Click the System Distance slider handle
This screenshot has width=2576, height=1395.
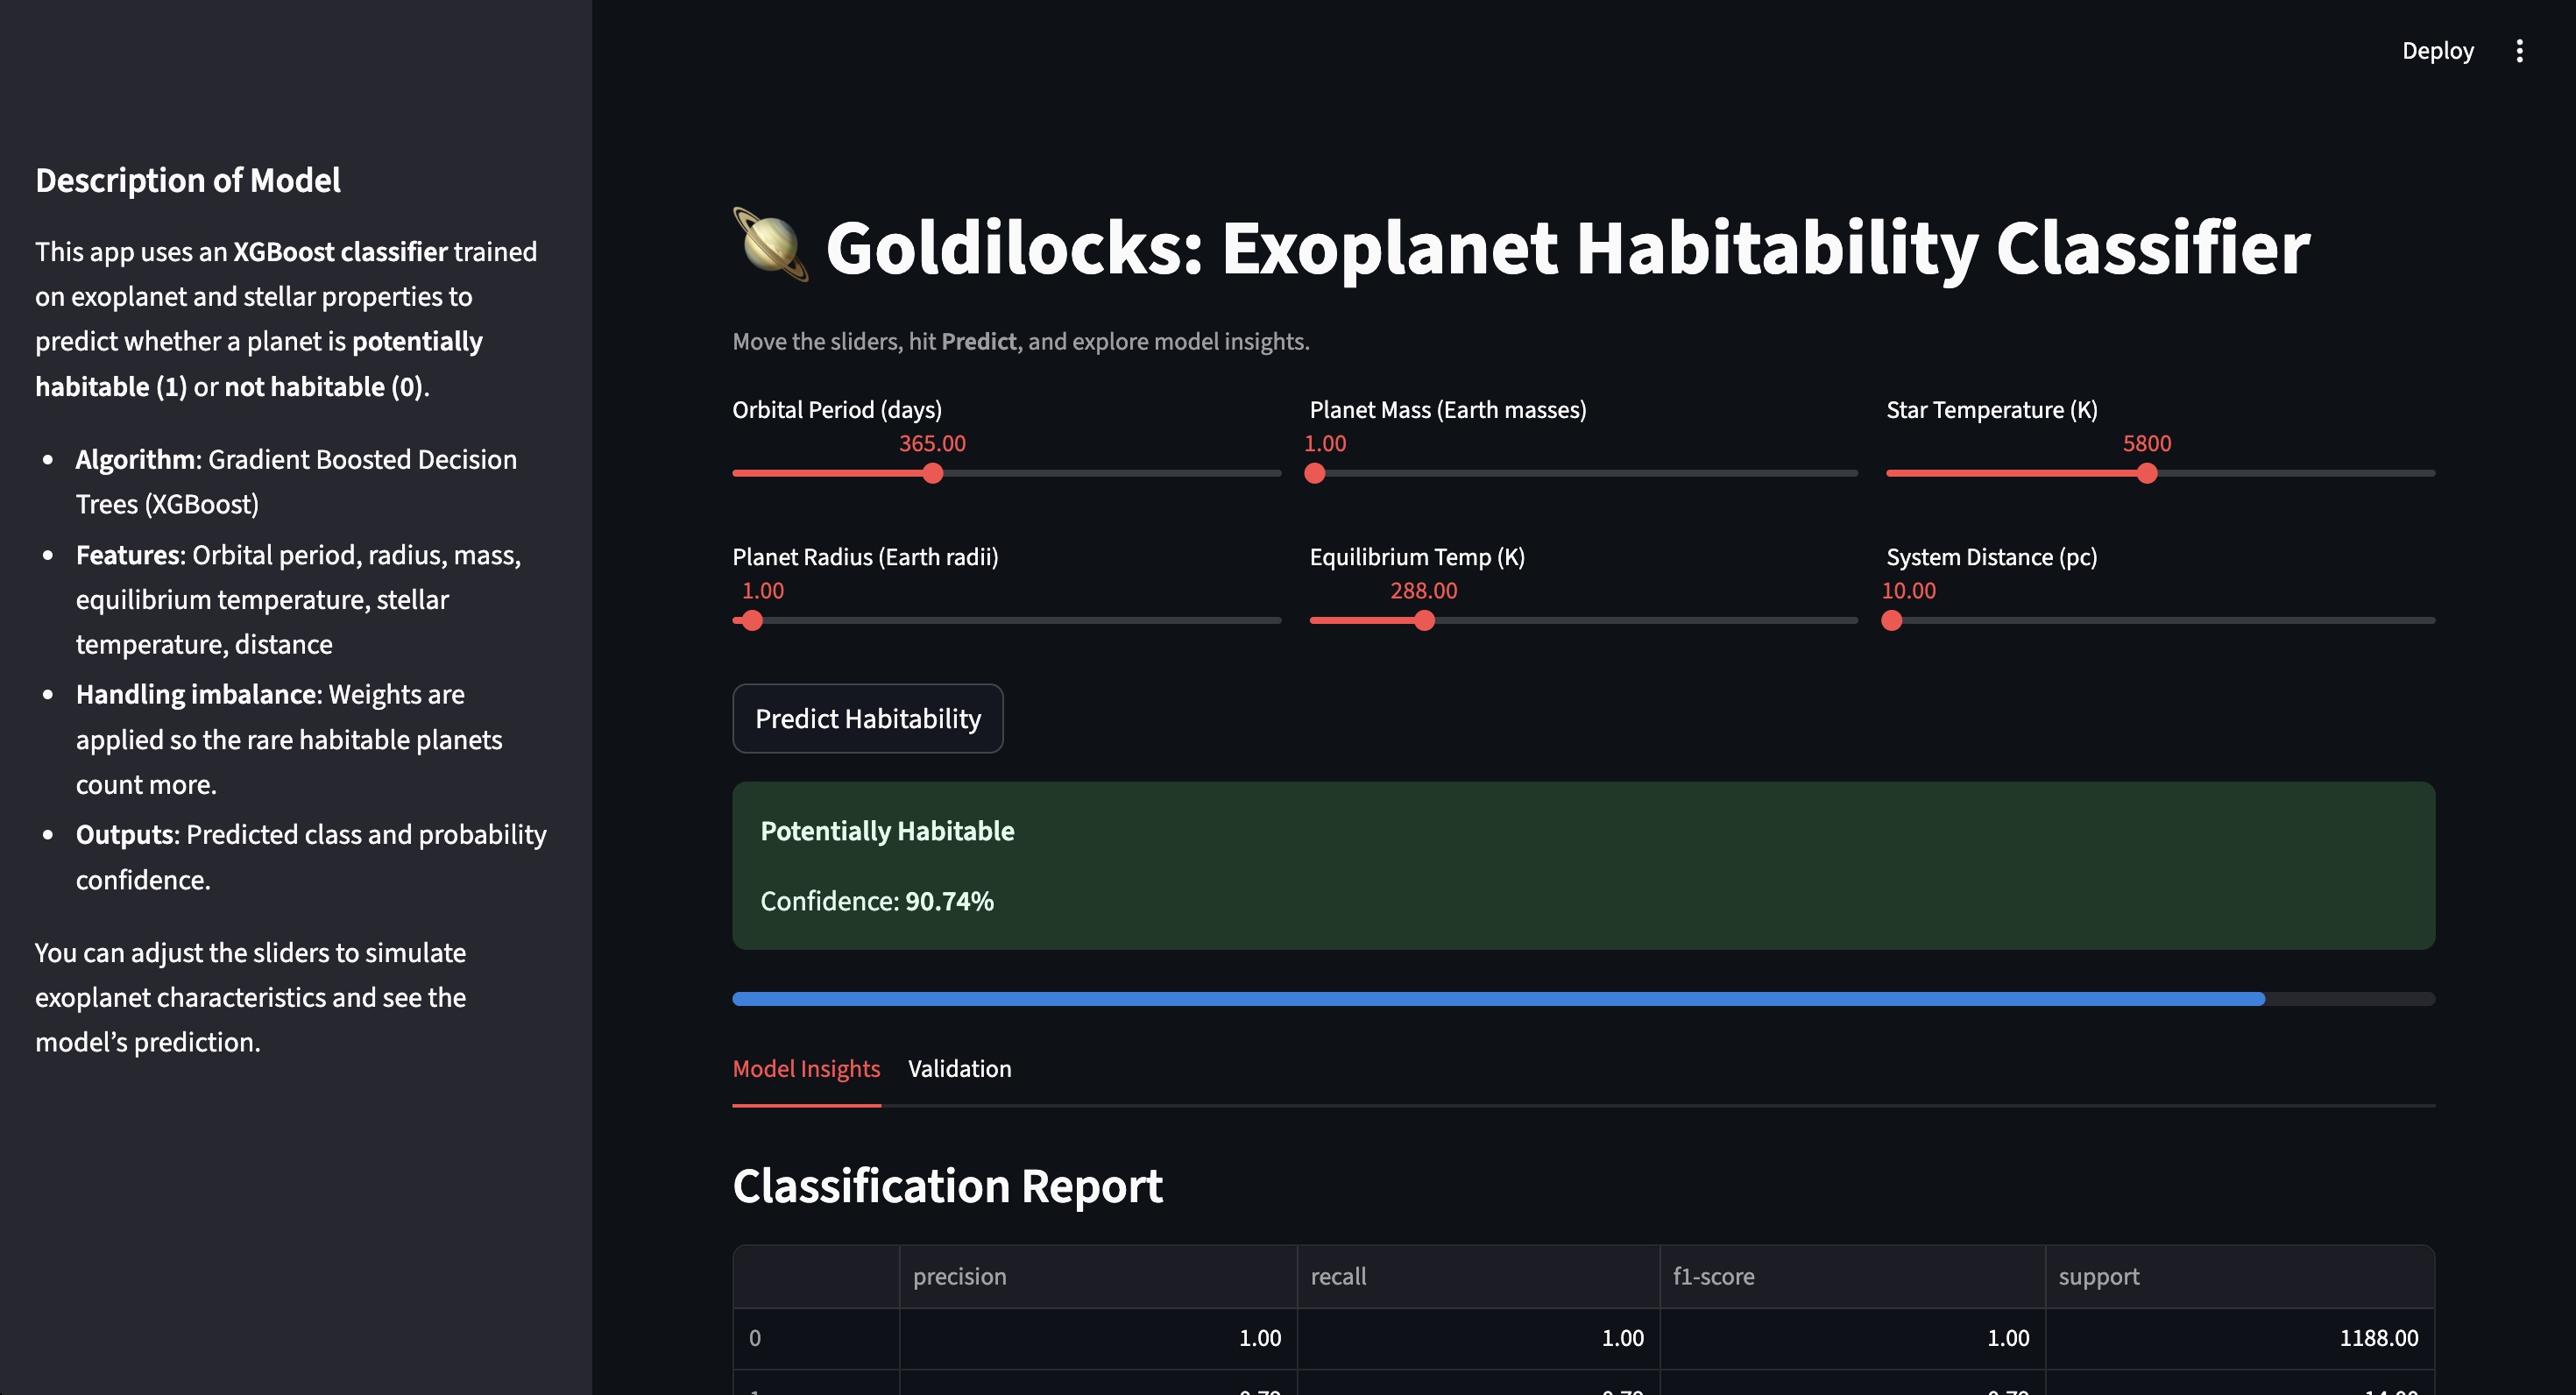click(1891, 620)
